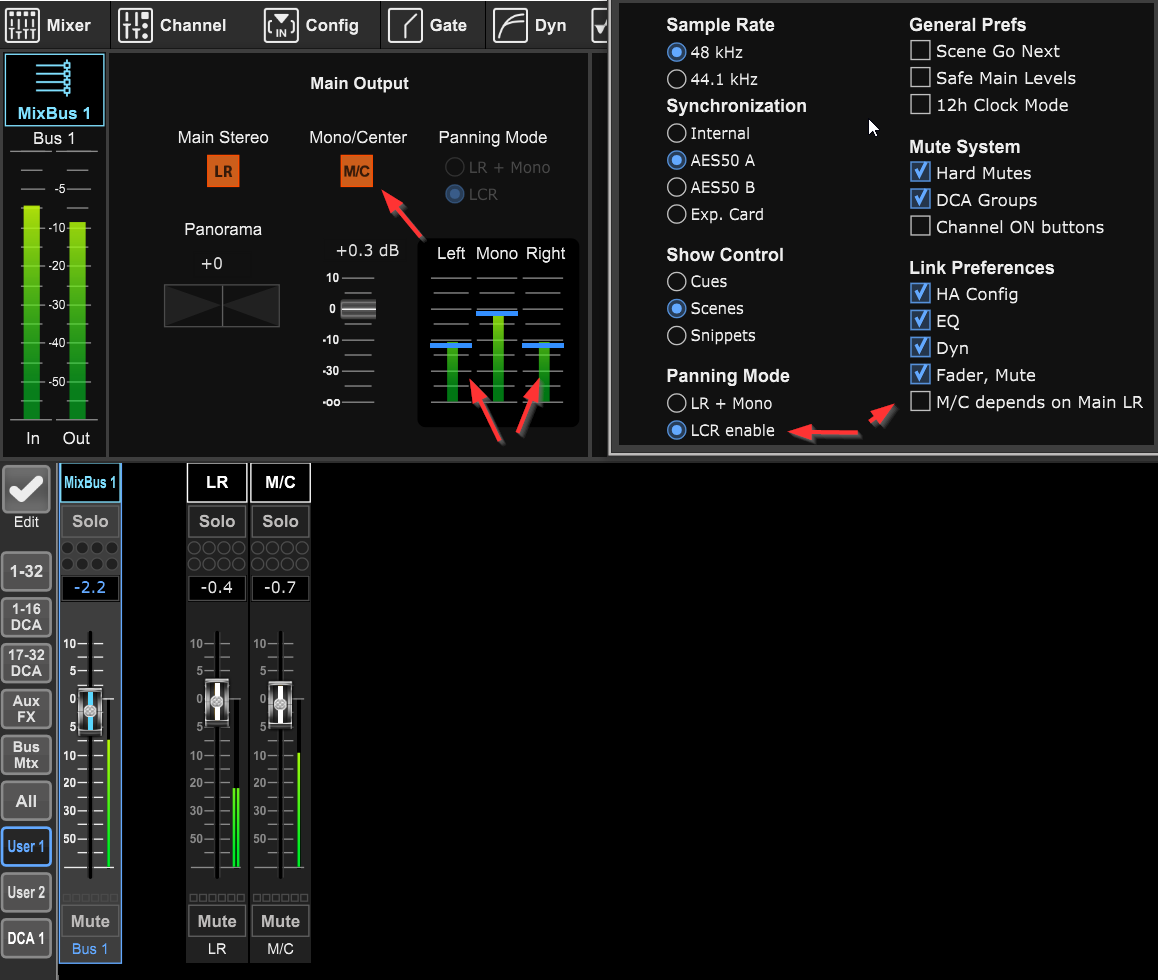1158x980 pixels.
Task: Toggle Mono/Center M/C assignment
Action: click(357, 171)
